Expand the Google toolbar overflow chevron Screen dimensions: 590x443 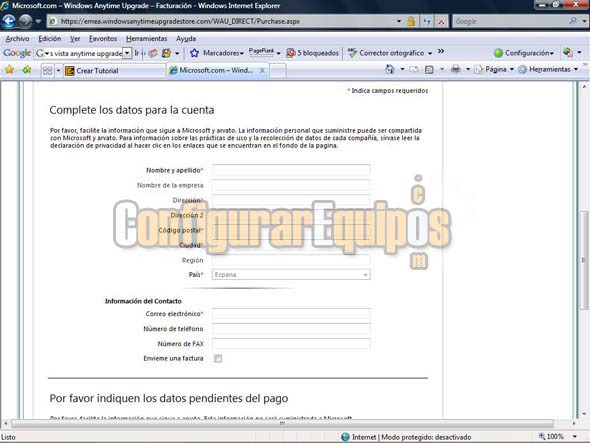click(441, 52)
